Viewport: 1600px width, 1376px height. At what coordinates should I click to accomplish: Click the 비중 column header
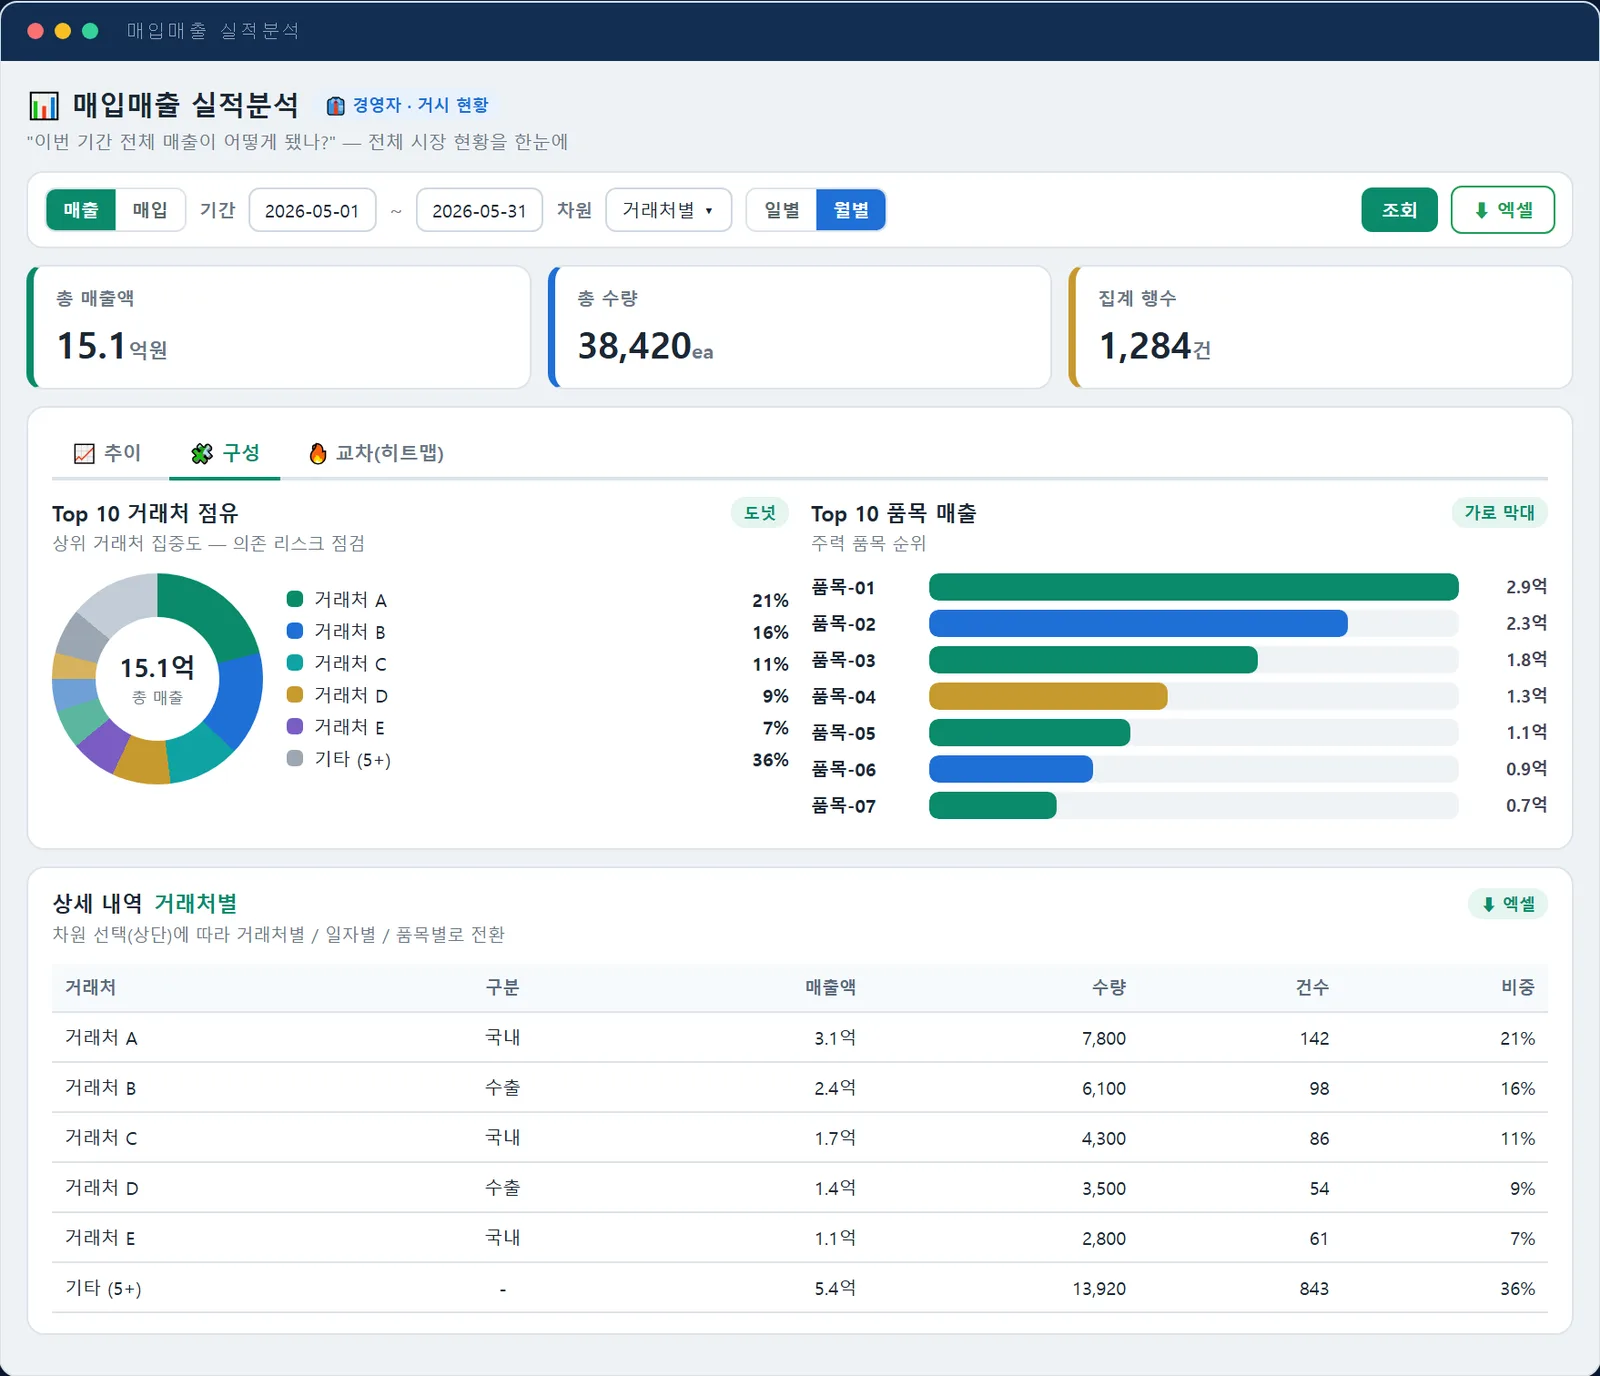click(x=1518, y=988)
